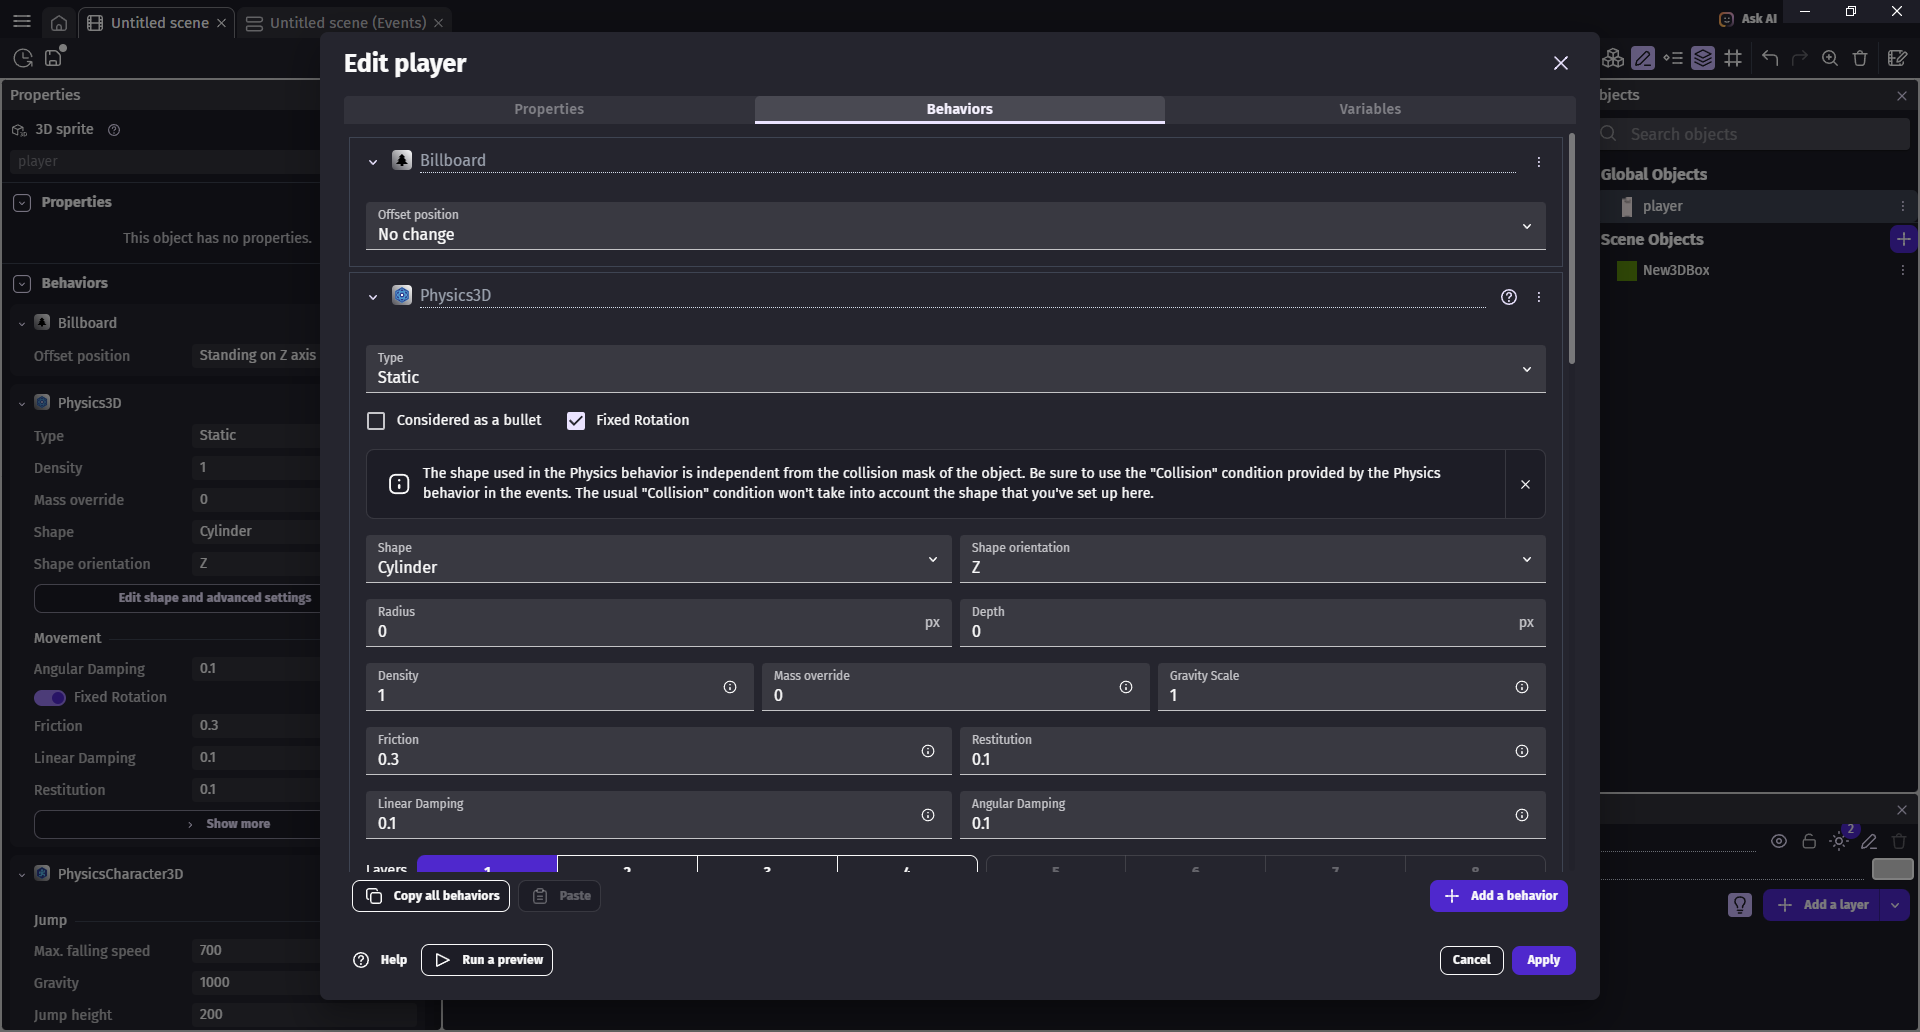Switch to the Variables tab
Screen dimensions: 1920x1032
click(1369, 109)
